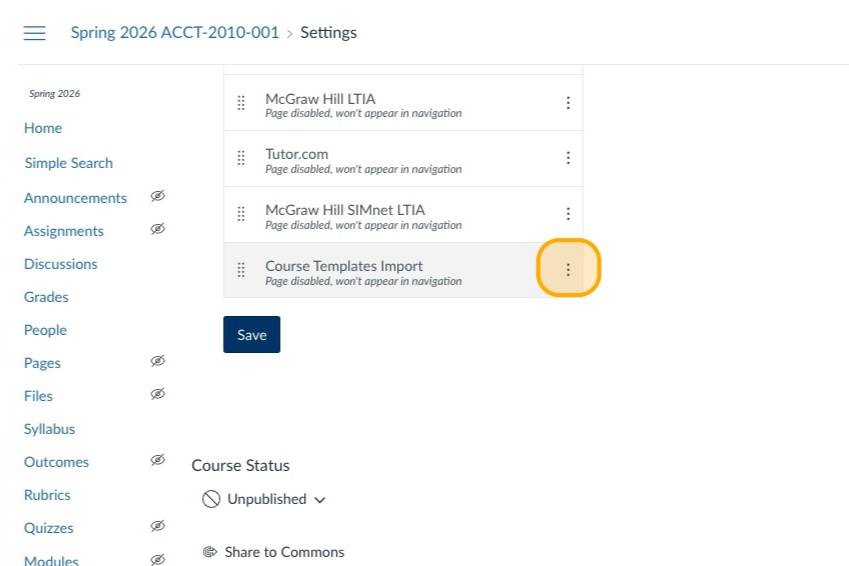
Task: Click hidden eye icon beside Assignments
Action: click(x=157, y=230)
